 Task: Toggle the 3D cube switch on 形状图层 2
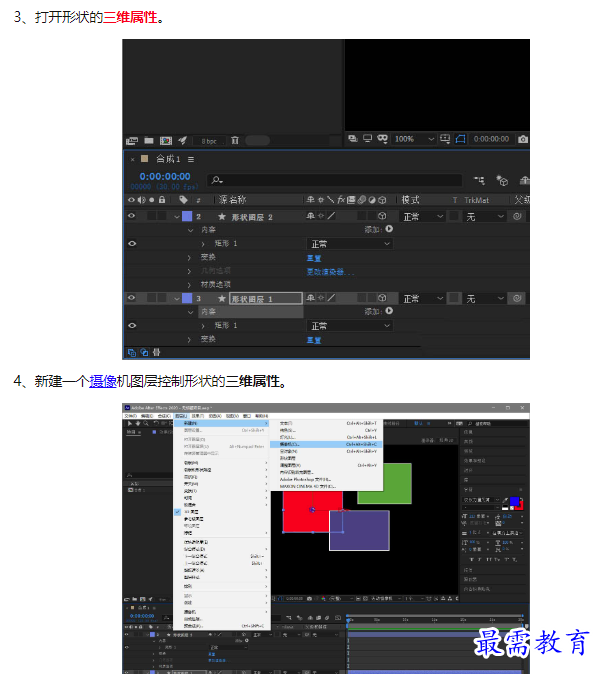pos(382,216)
